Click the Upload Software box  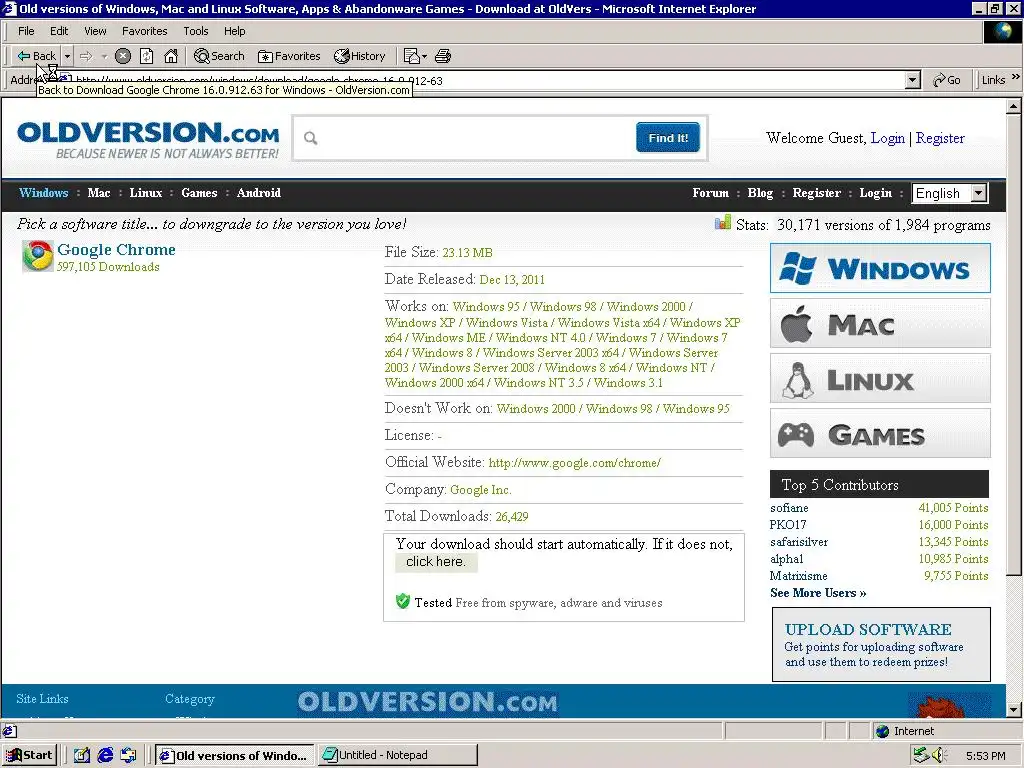pos(881,645)
